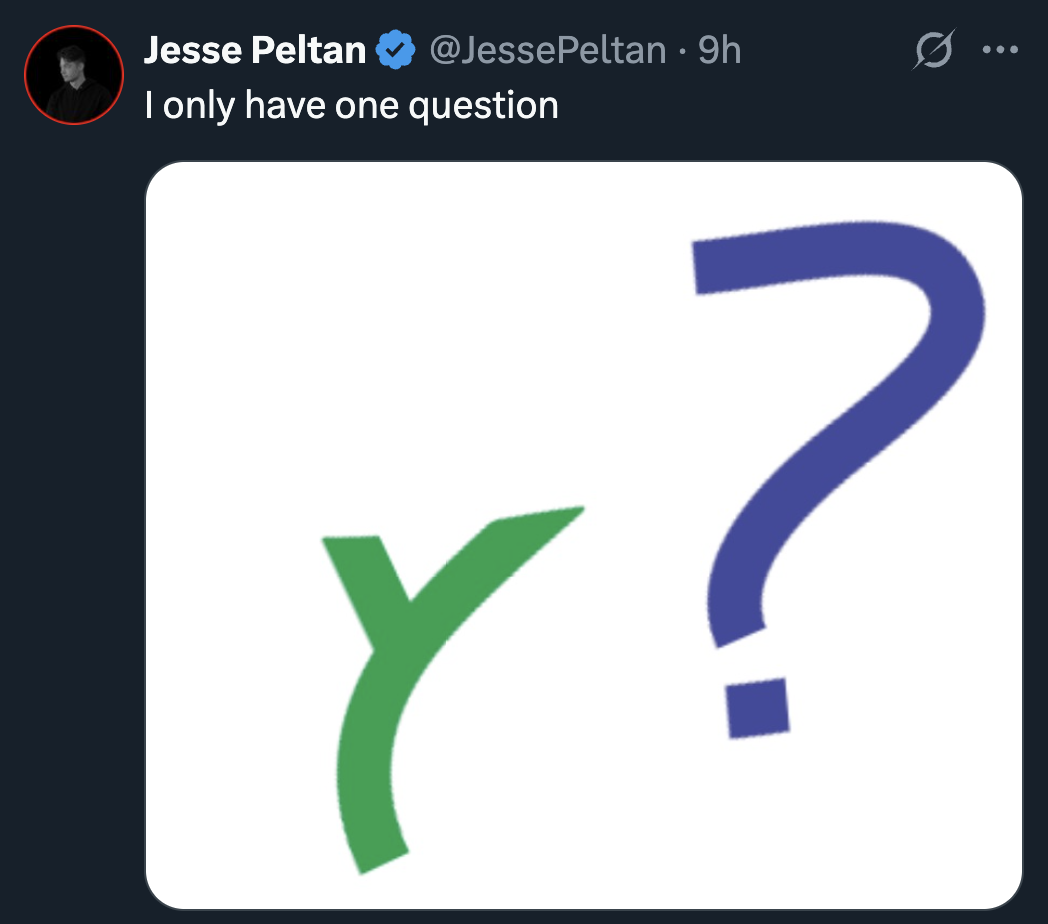Open Jesse Peltan's profile avatar
Viewport: 1048px width, 924px height.
pos(74,75)
